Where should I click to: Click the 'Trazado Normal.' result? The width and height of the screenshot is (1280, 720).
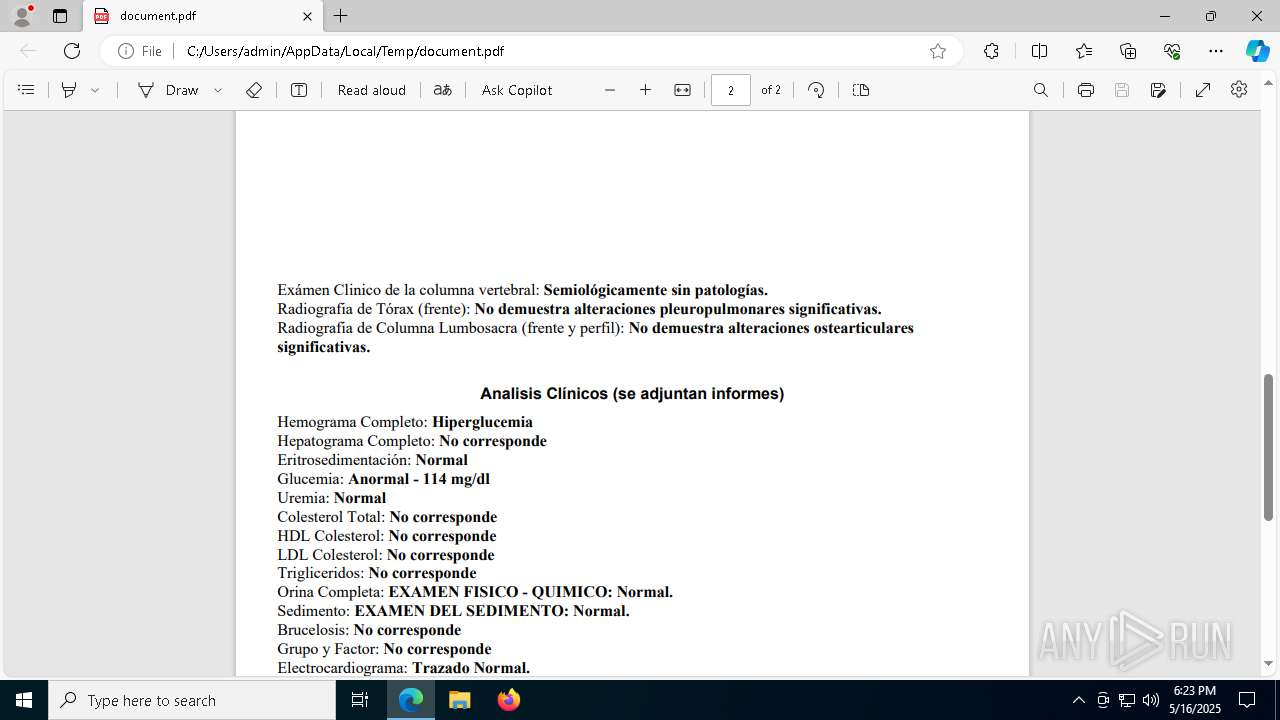[x=471, y=668]
